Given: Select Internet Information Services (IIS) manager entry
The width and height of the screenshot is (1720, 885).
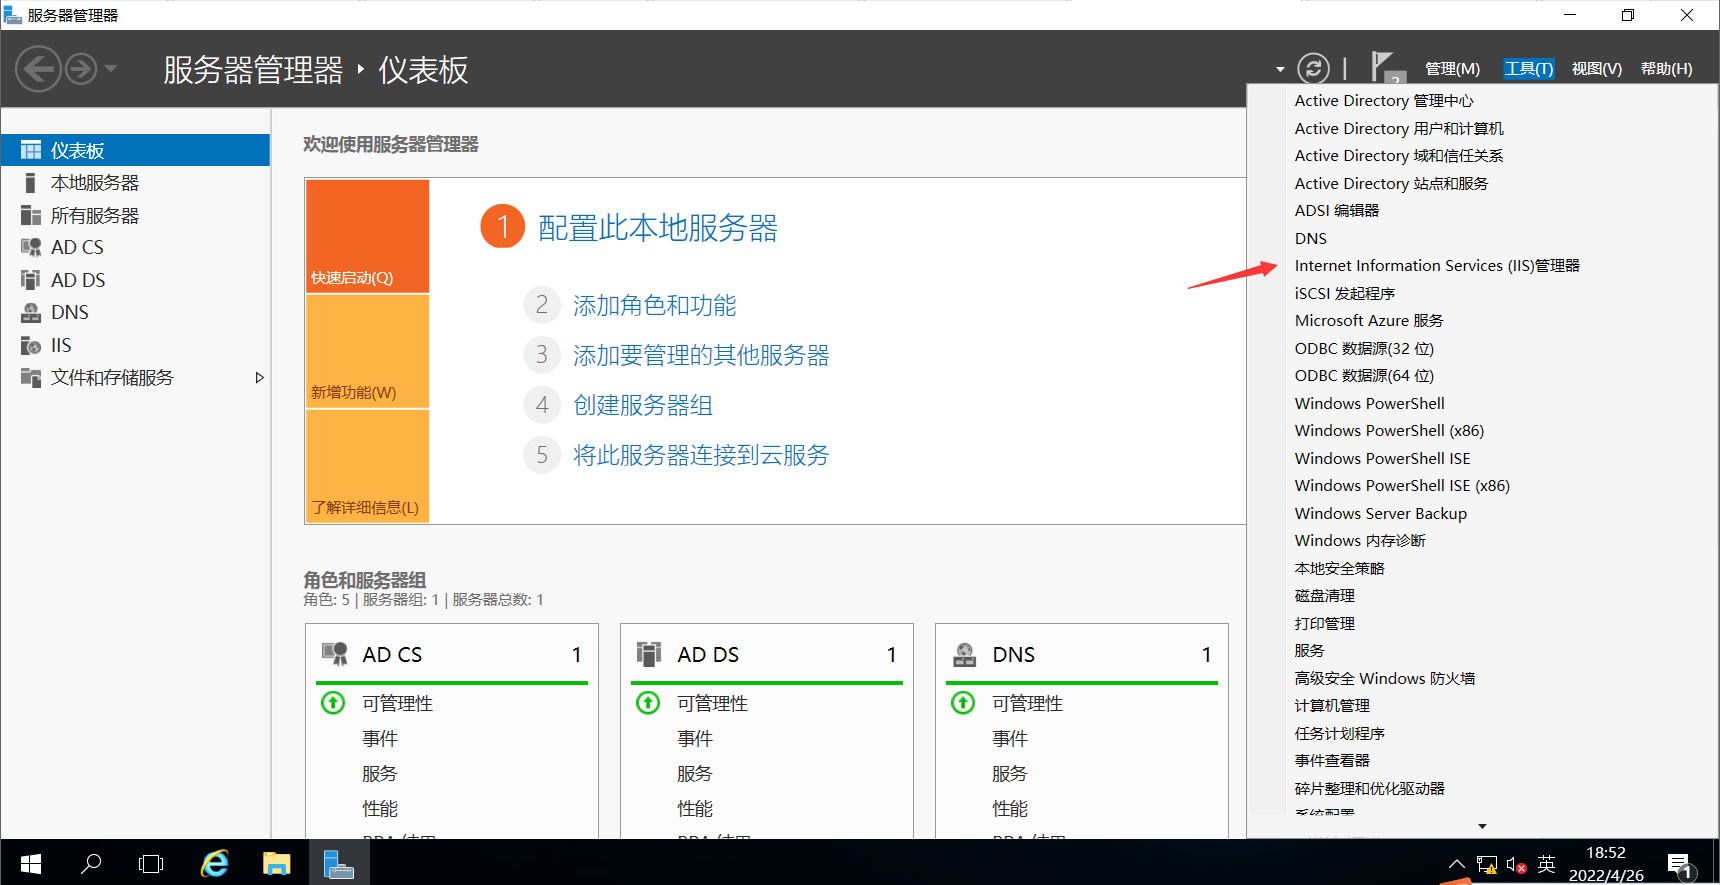Looking at the screenshot, I should click(x=1436, y=266).
